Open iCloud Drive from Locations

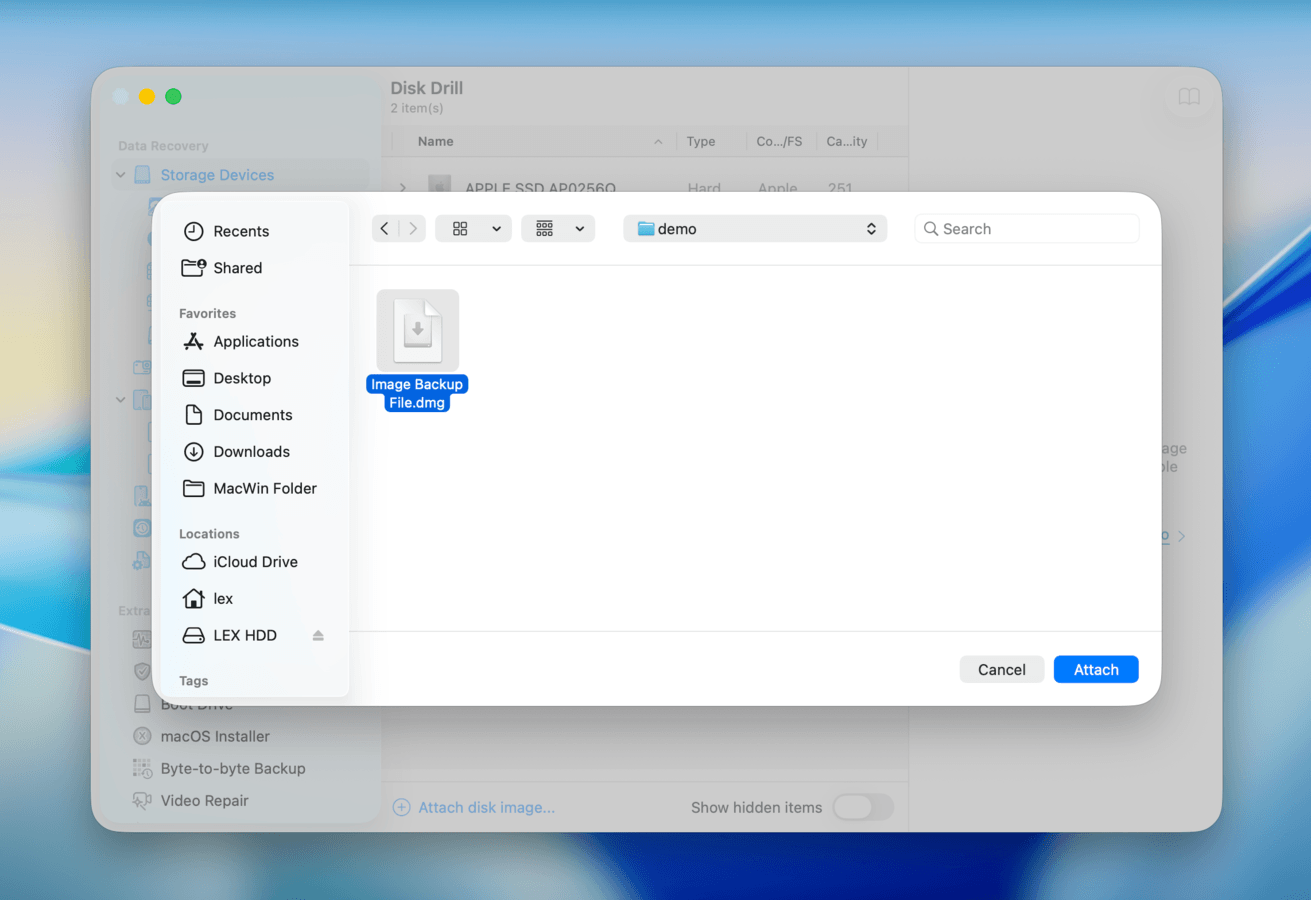point(255,561)
